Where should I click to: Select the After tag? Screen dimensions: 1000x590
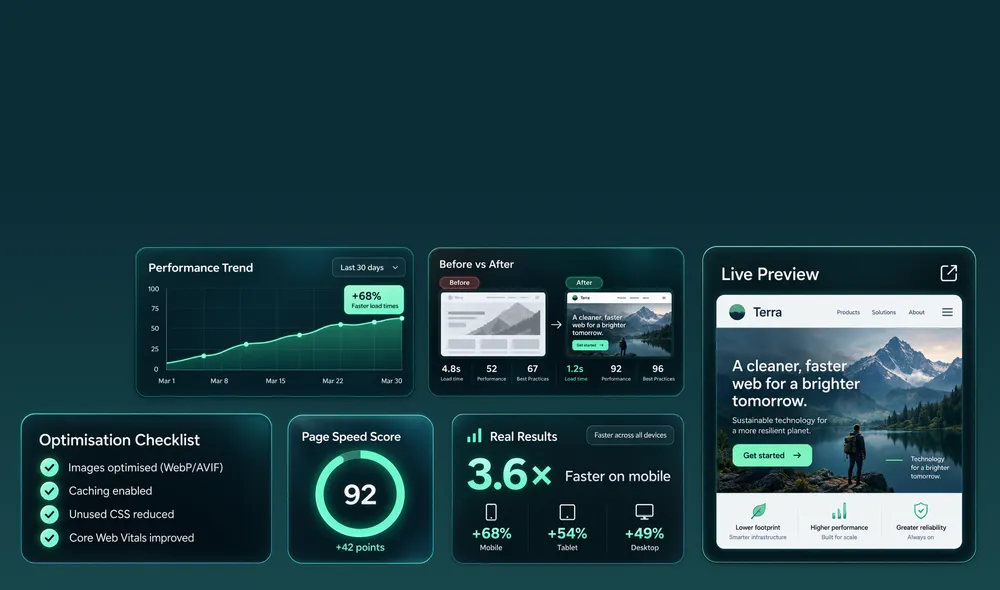point(584,283)
